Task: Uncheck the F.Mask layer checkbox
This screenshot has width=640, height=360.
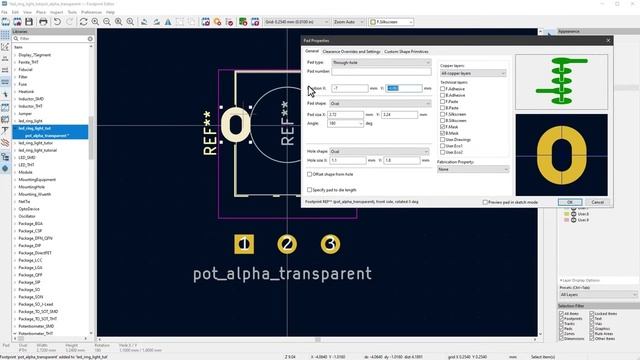Action: pos(442,127)
